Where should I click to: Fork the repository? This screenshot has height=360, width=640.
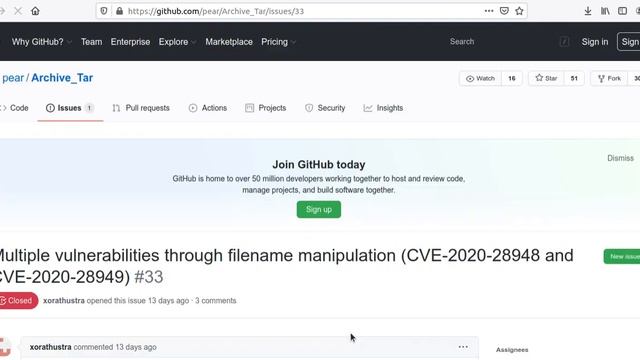tap(609, 78)
